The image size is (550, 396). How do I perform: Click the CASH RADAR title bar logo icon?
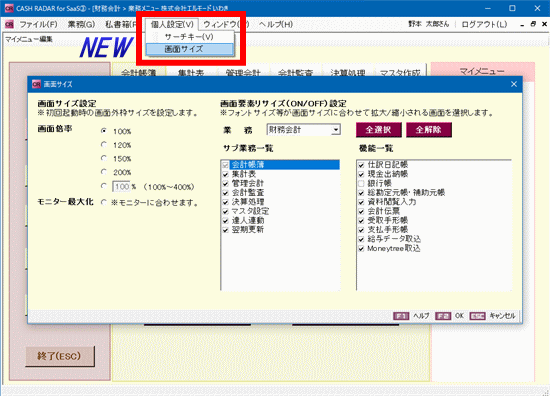9,8
